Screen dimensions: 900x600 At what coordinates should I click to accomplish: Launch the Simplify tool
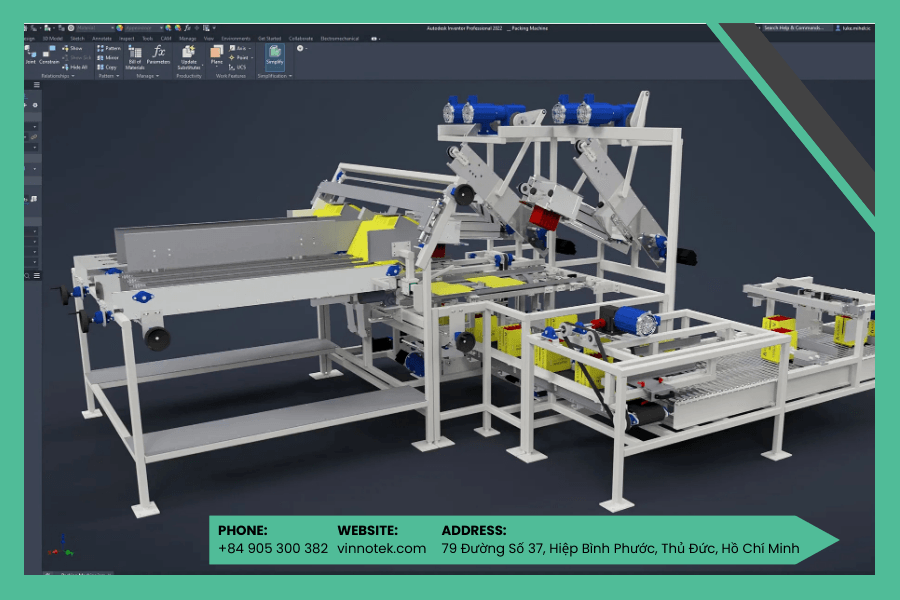coord(274,55)
